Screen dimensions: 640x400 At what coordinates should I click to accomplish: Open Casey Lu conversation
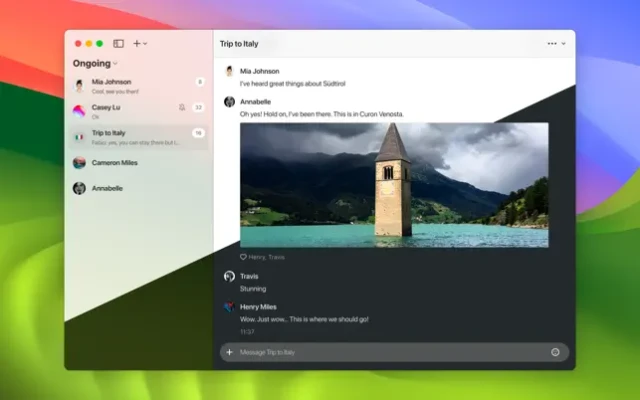pyautogui.click(x=139, y=111)
